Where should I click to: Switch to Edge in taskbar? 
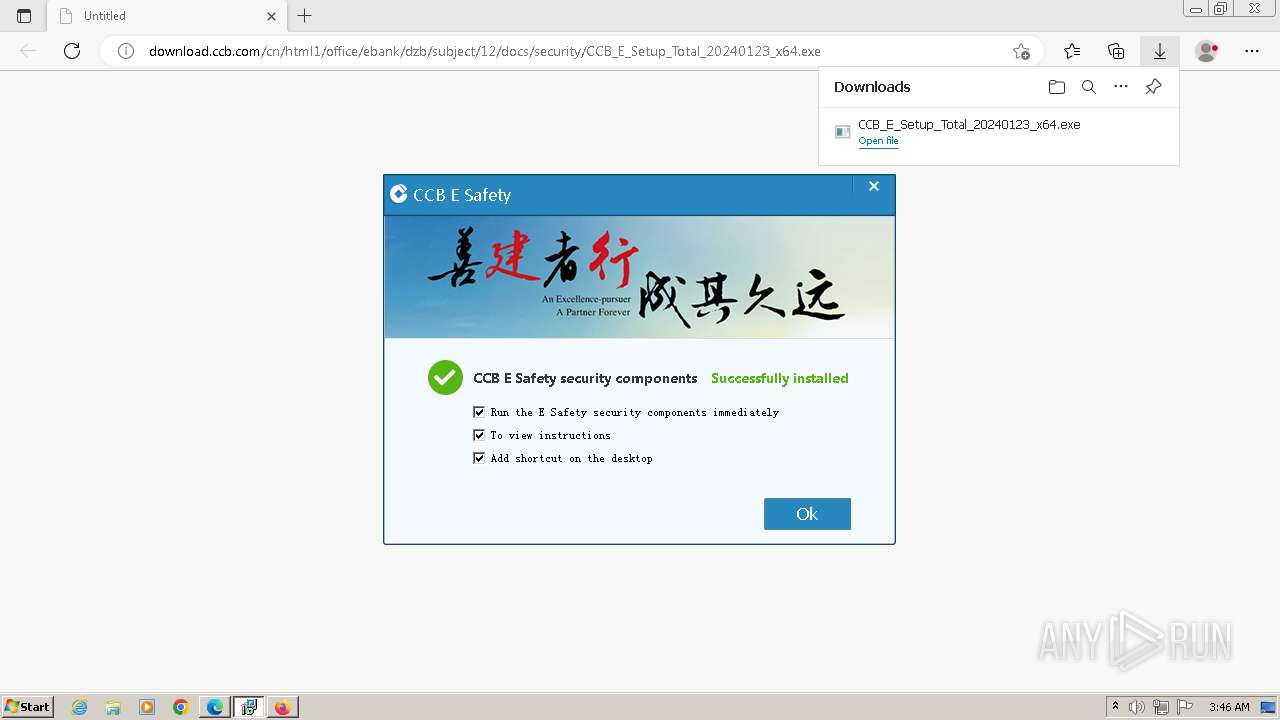[215, 707]
